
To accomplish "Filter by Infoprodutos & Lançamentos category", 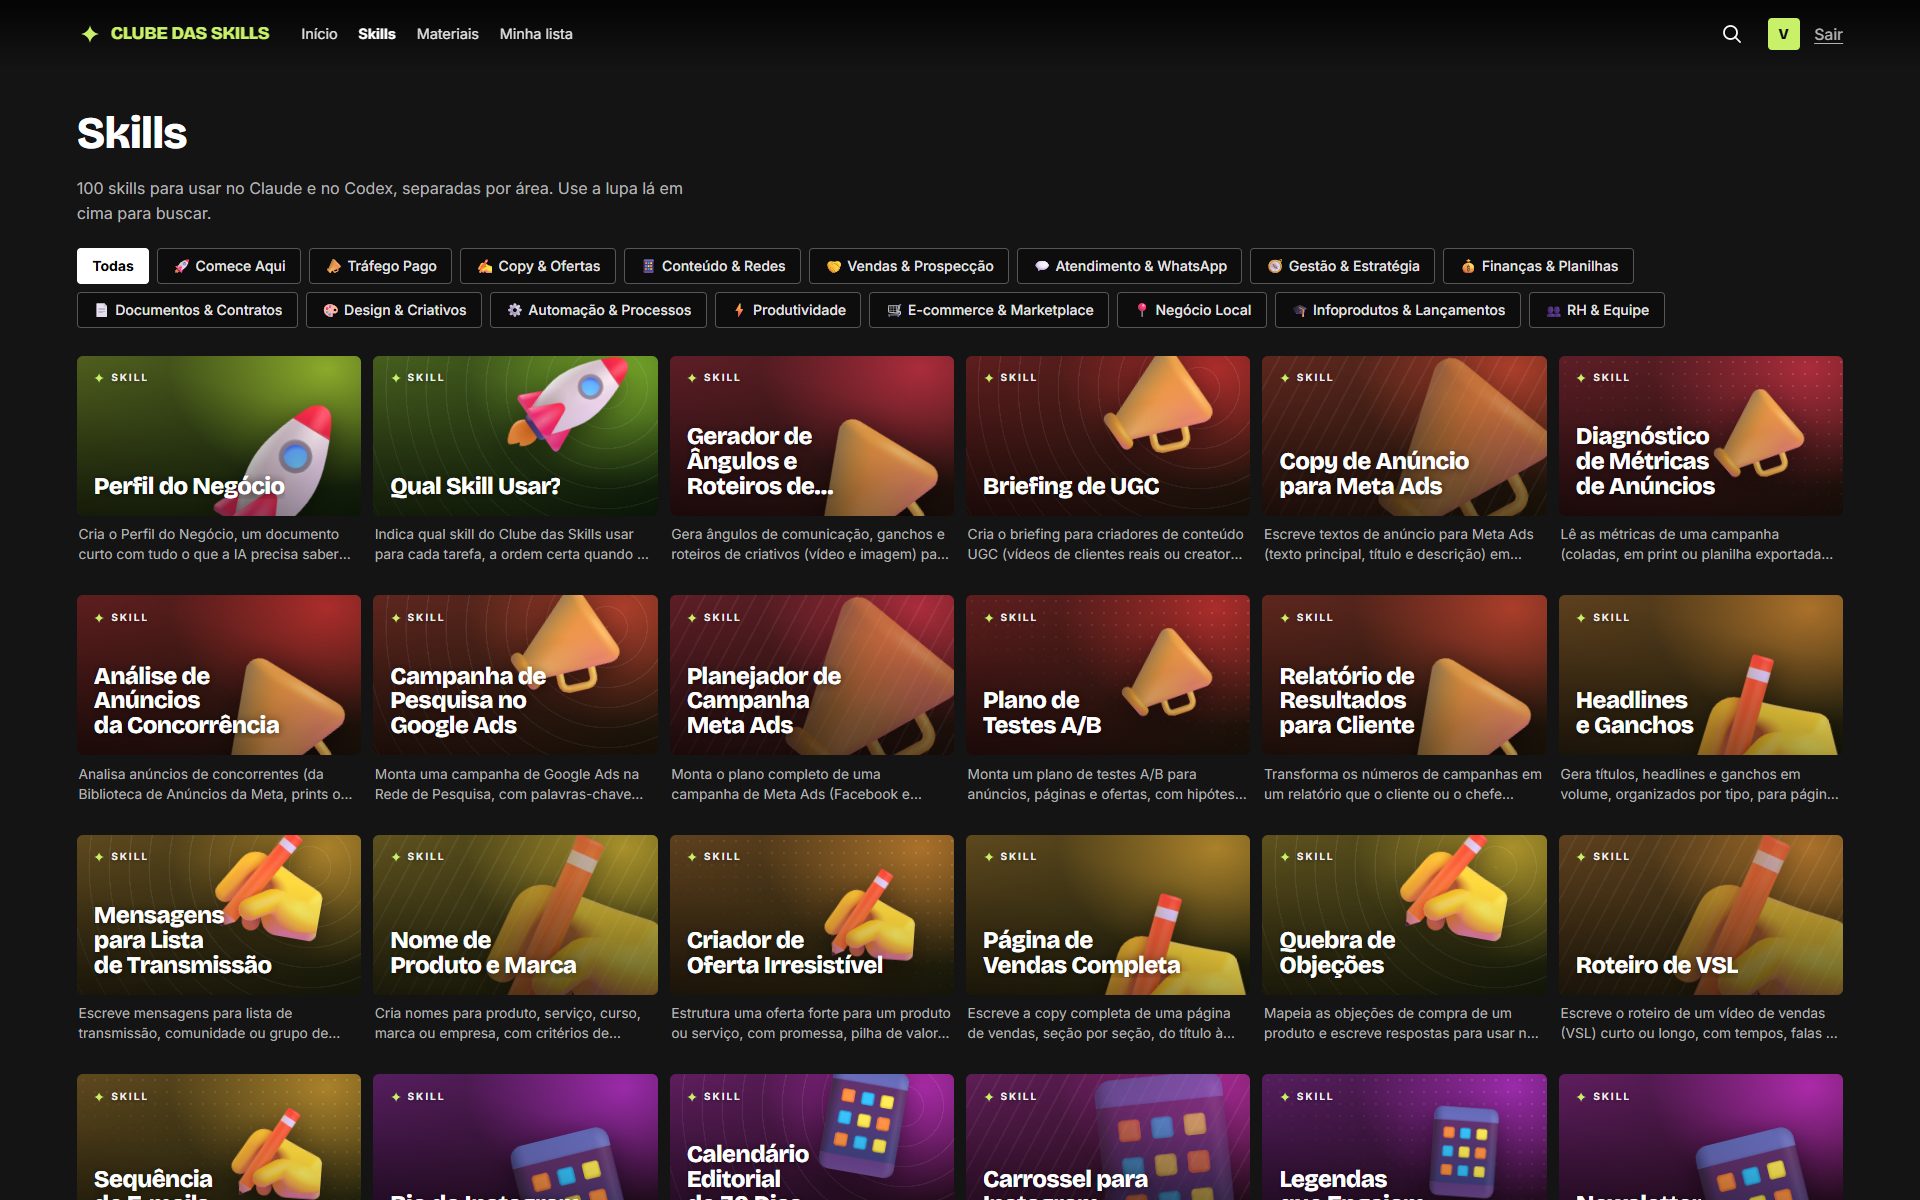I will pos(1397,310).
